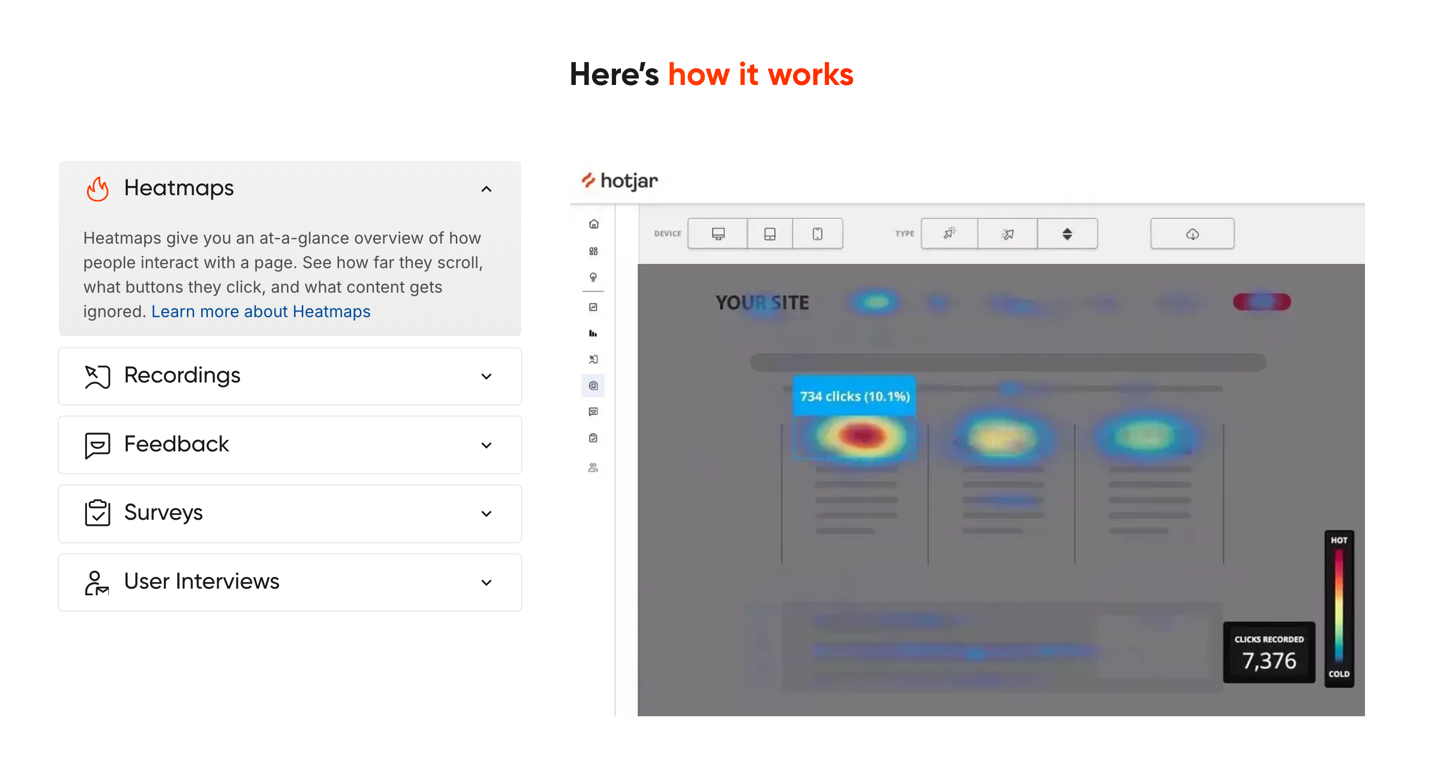1430x767 pixels.
Task: Click the Feedback speech bubble icon
Action: point(97,445)
